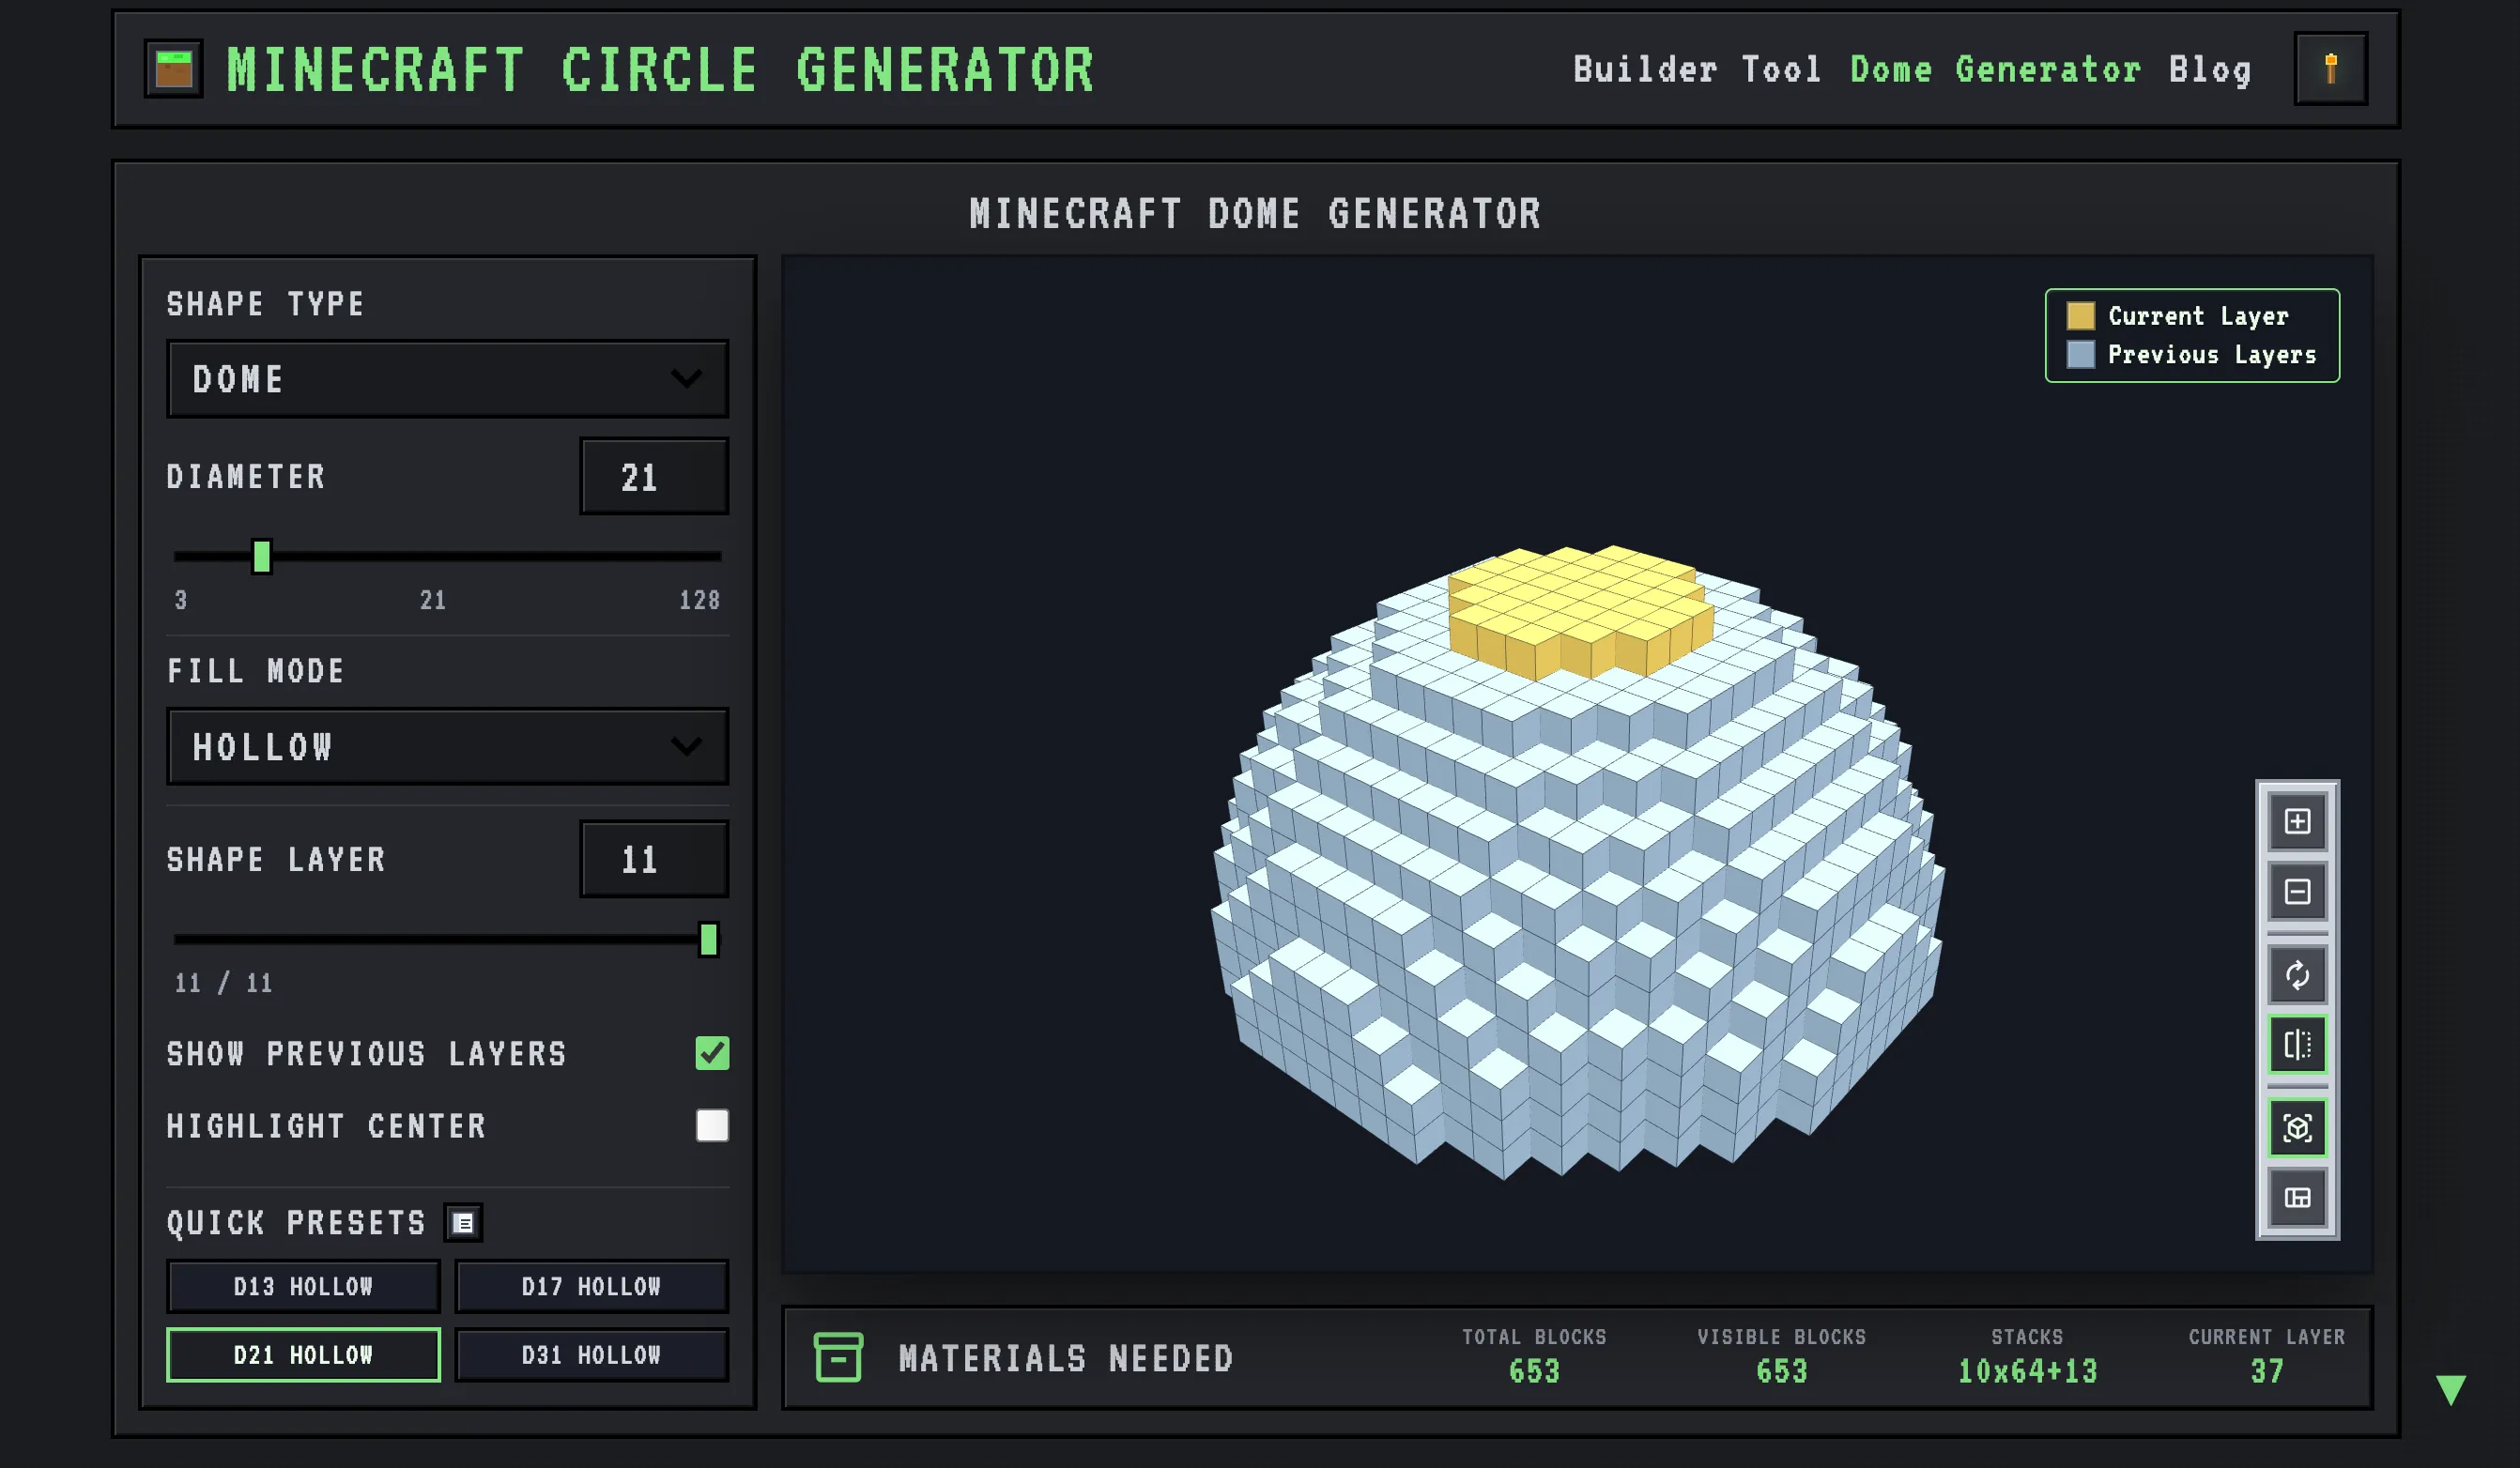Click the Total Blocks value 653
Image resolution: width=2520 pixels, height=1468 pixels.
click(x=1534, y=1371)
